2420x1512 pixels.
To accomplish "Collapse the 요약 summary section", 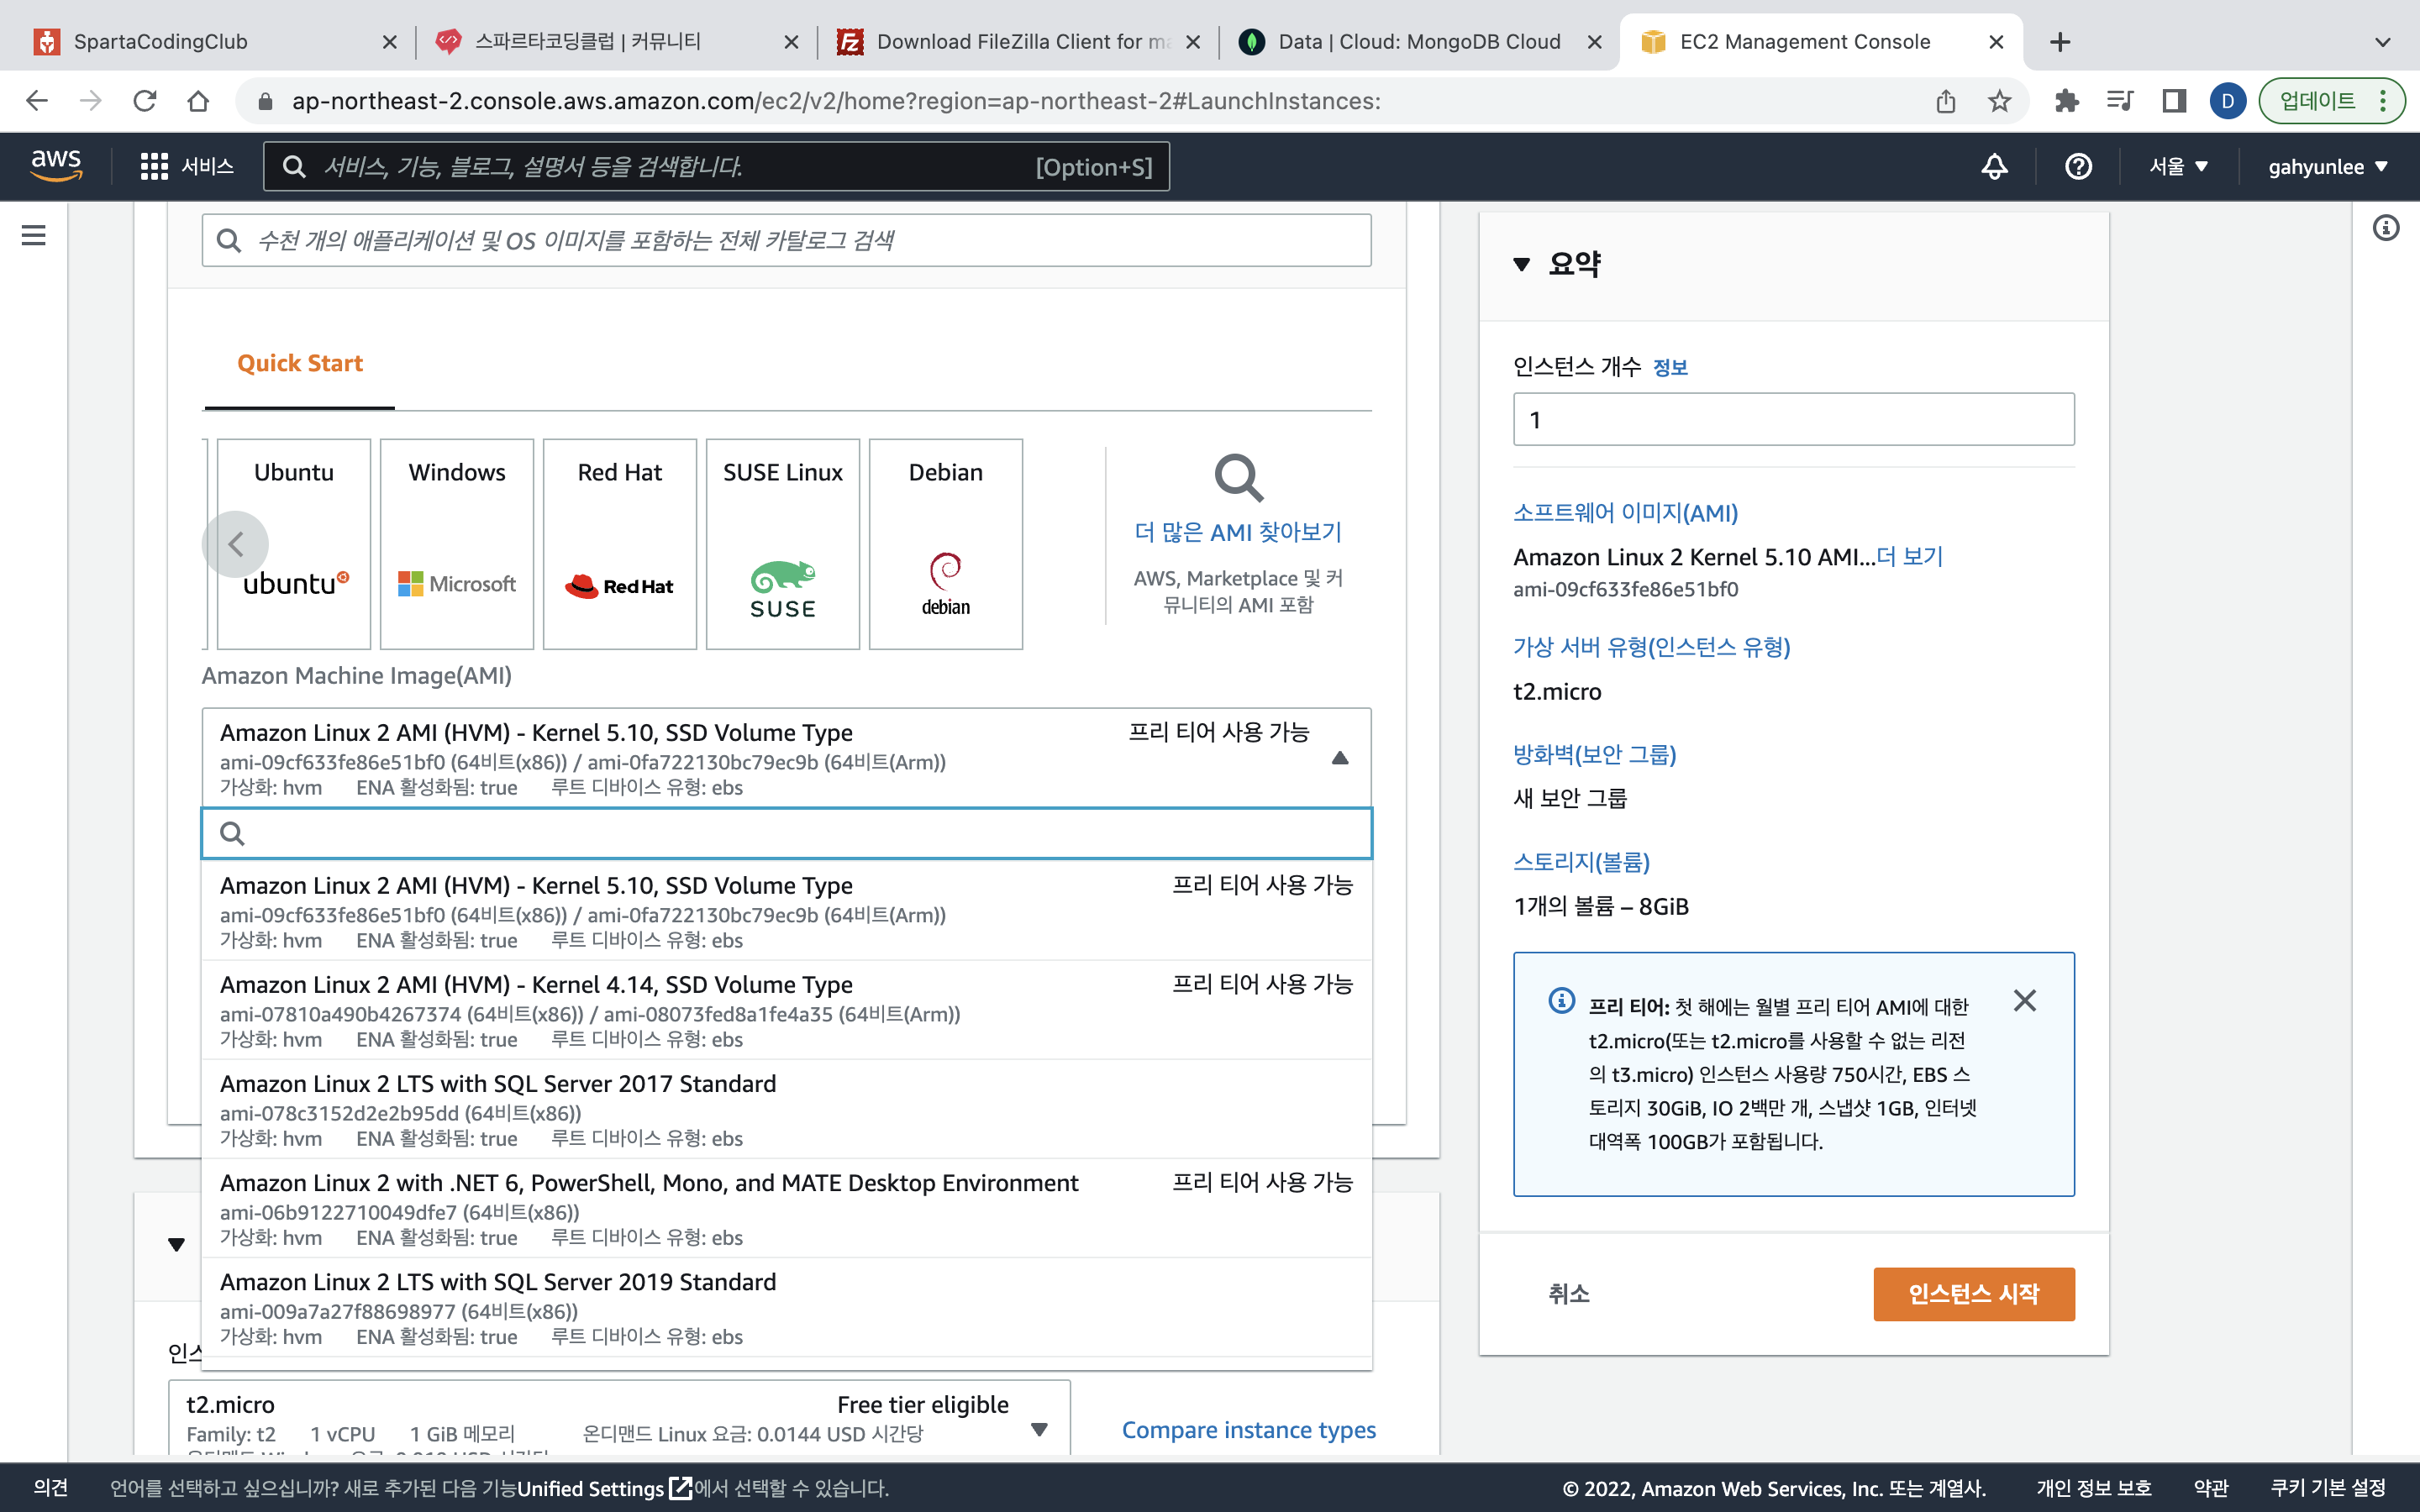I will tap(1522, 264).
